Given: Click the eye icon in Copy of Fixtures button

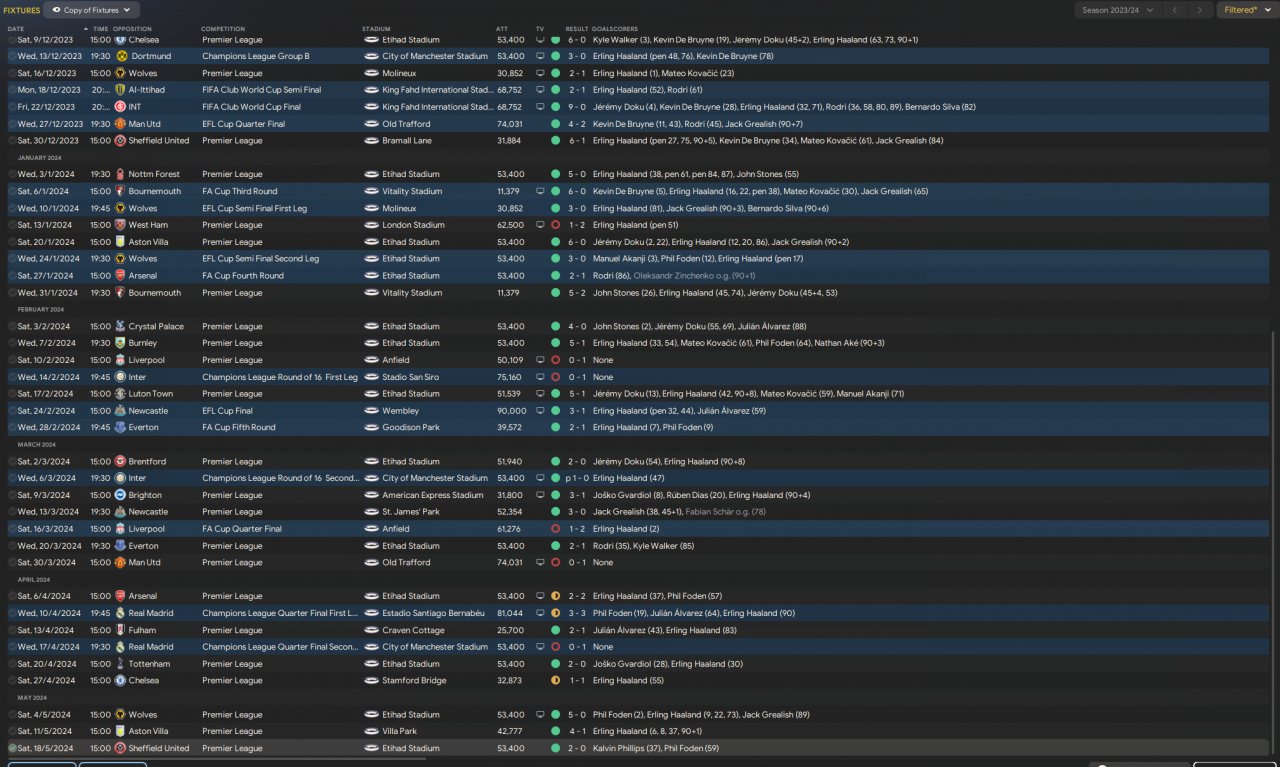Looking at the screenshot, I should pyautogui.click(x=56, y=10).
